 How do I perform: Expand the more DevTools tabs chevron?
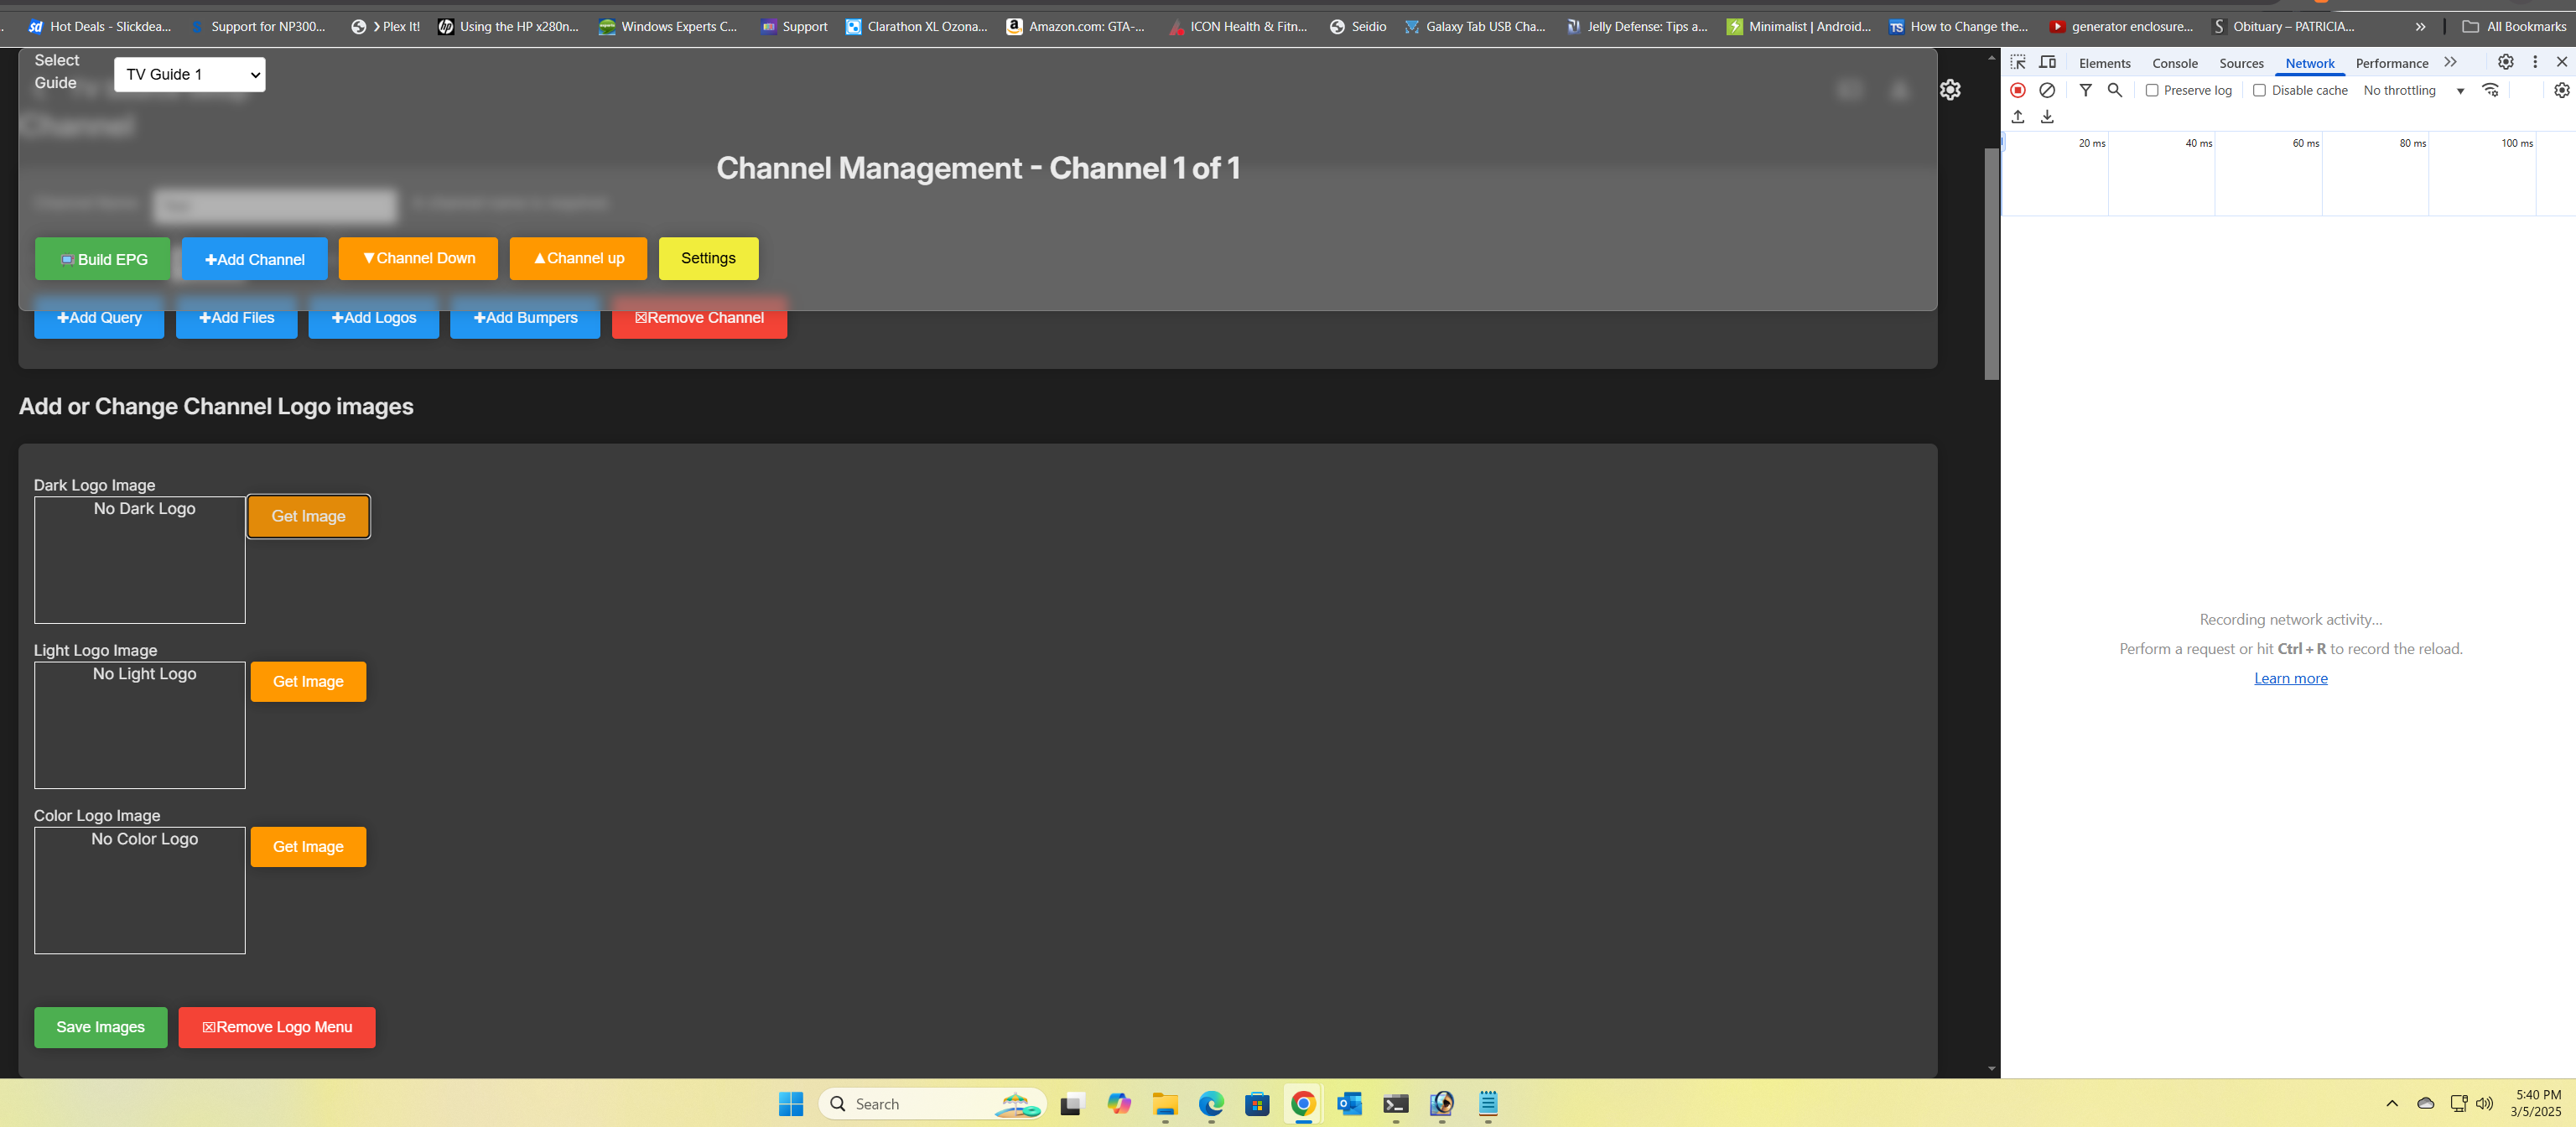[x=2450, y=62]
